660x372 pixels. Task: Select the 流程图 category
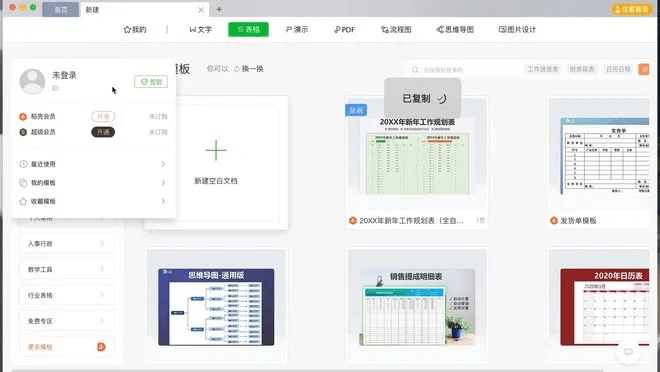point(396,29)
